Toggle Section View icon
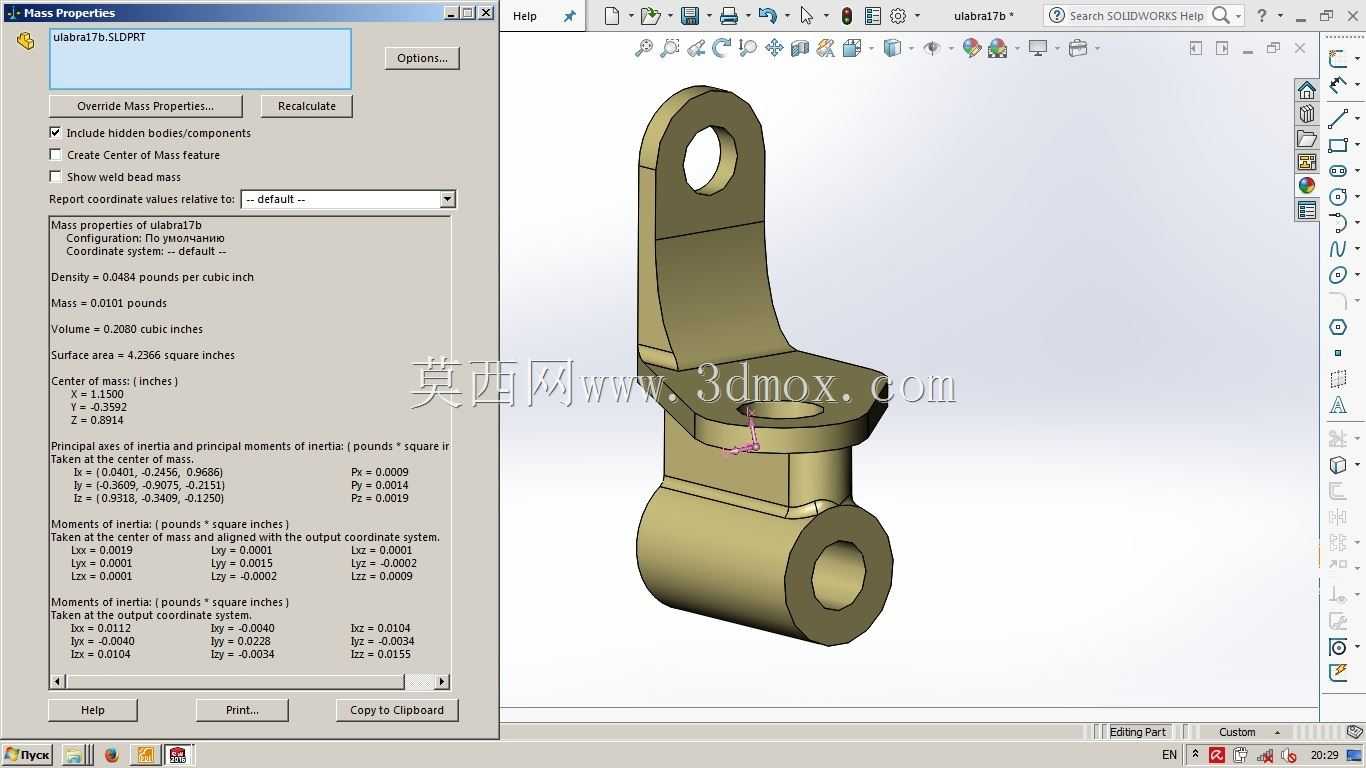The height and width of the screenshot is (768, 1366). (800, 48)
